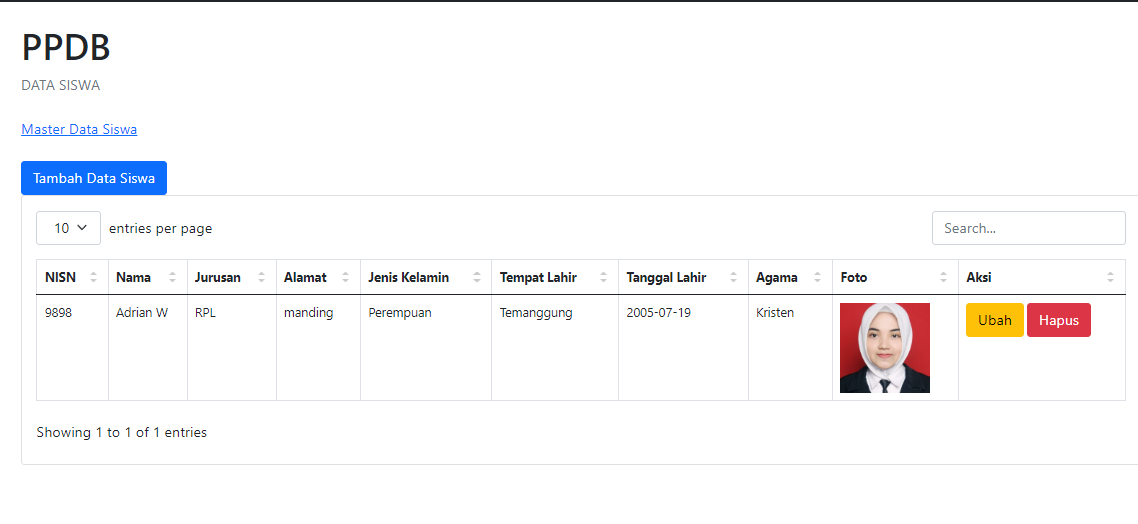This screenshot has width=1138, height=524.
Task: Sort by Jenis Kelamin using arrow icon
Action: pos(477,278)
